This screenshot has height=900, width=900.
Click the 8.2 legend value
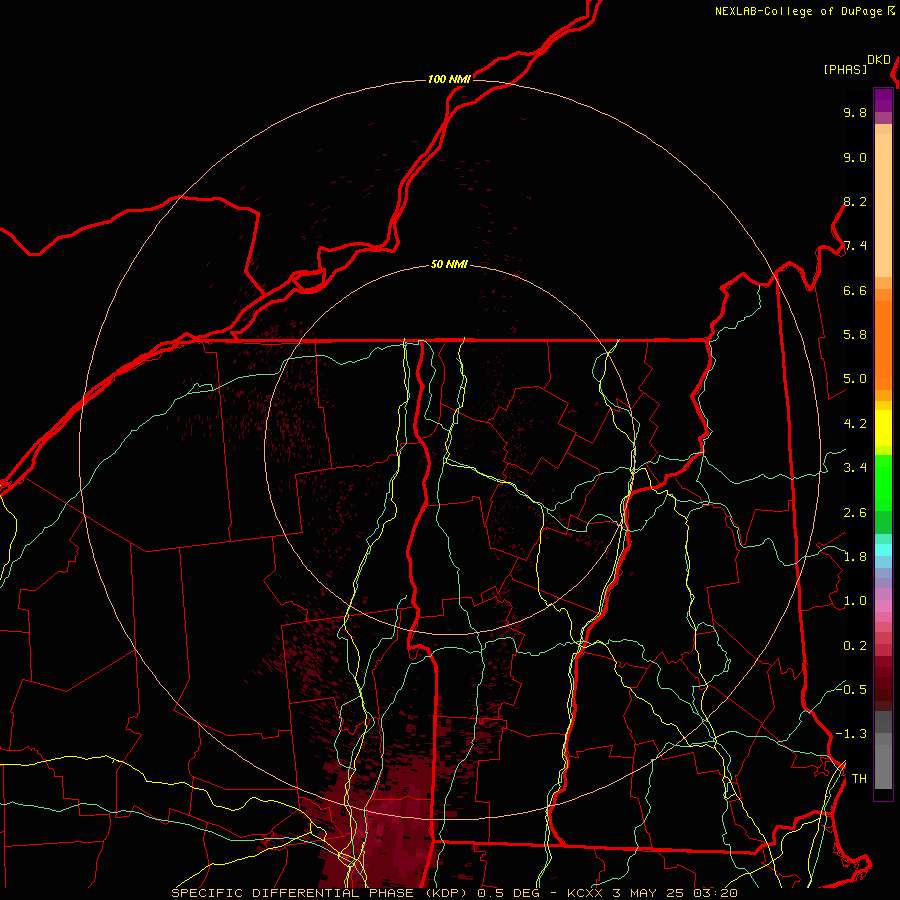tap(855, 201)
